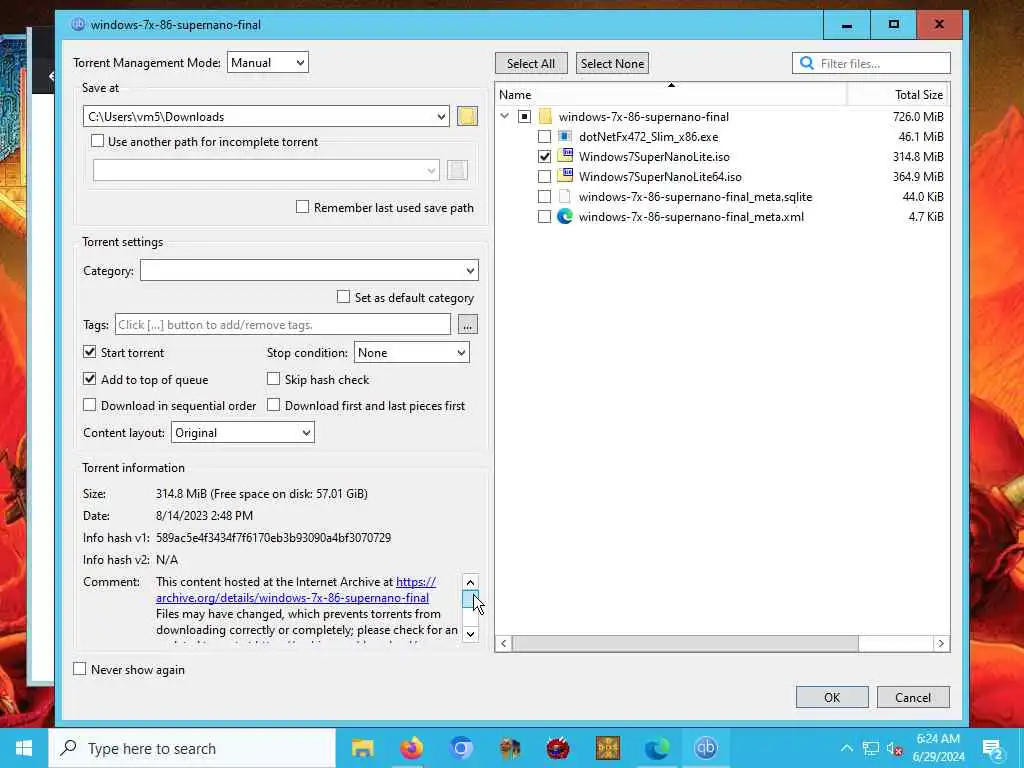Open the Torrent Management Mode dropdown
1024x768 pixels.
(x=268, y=63)
